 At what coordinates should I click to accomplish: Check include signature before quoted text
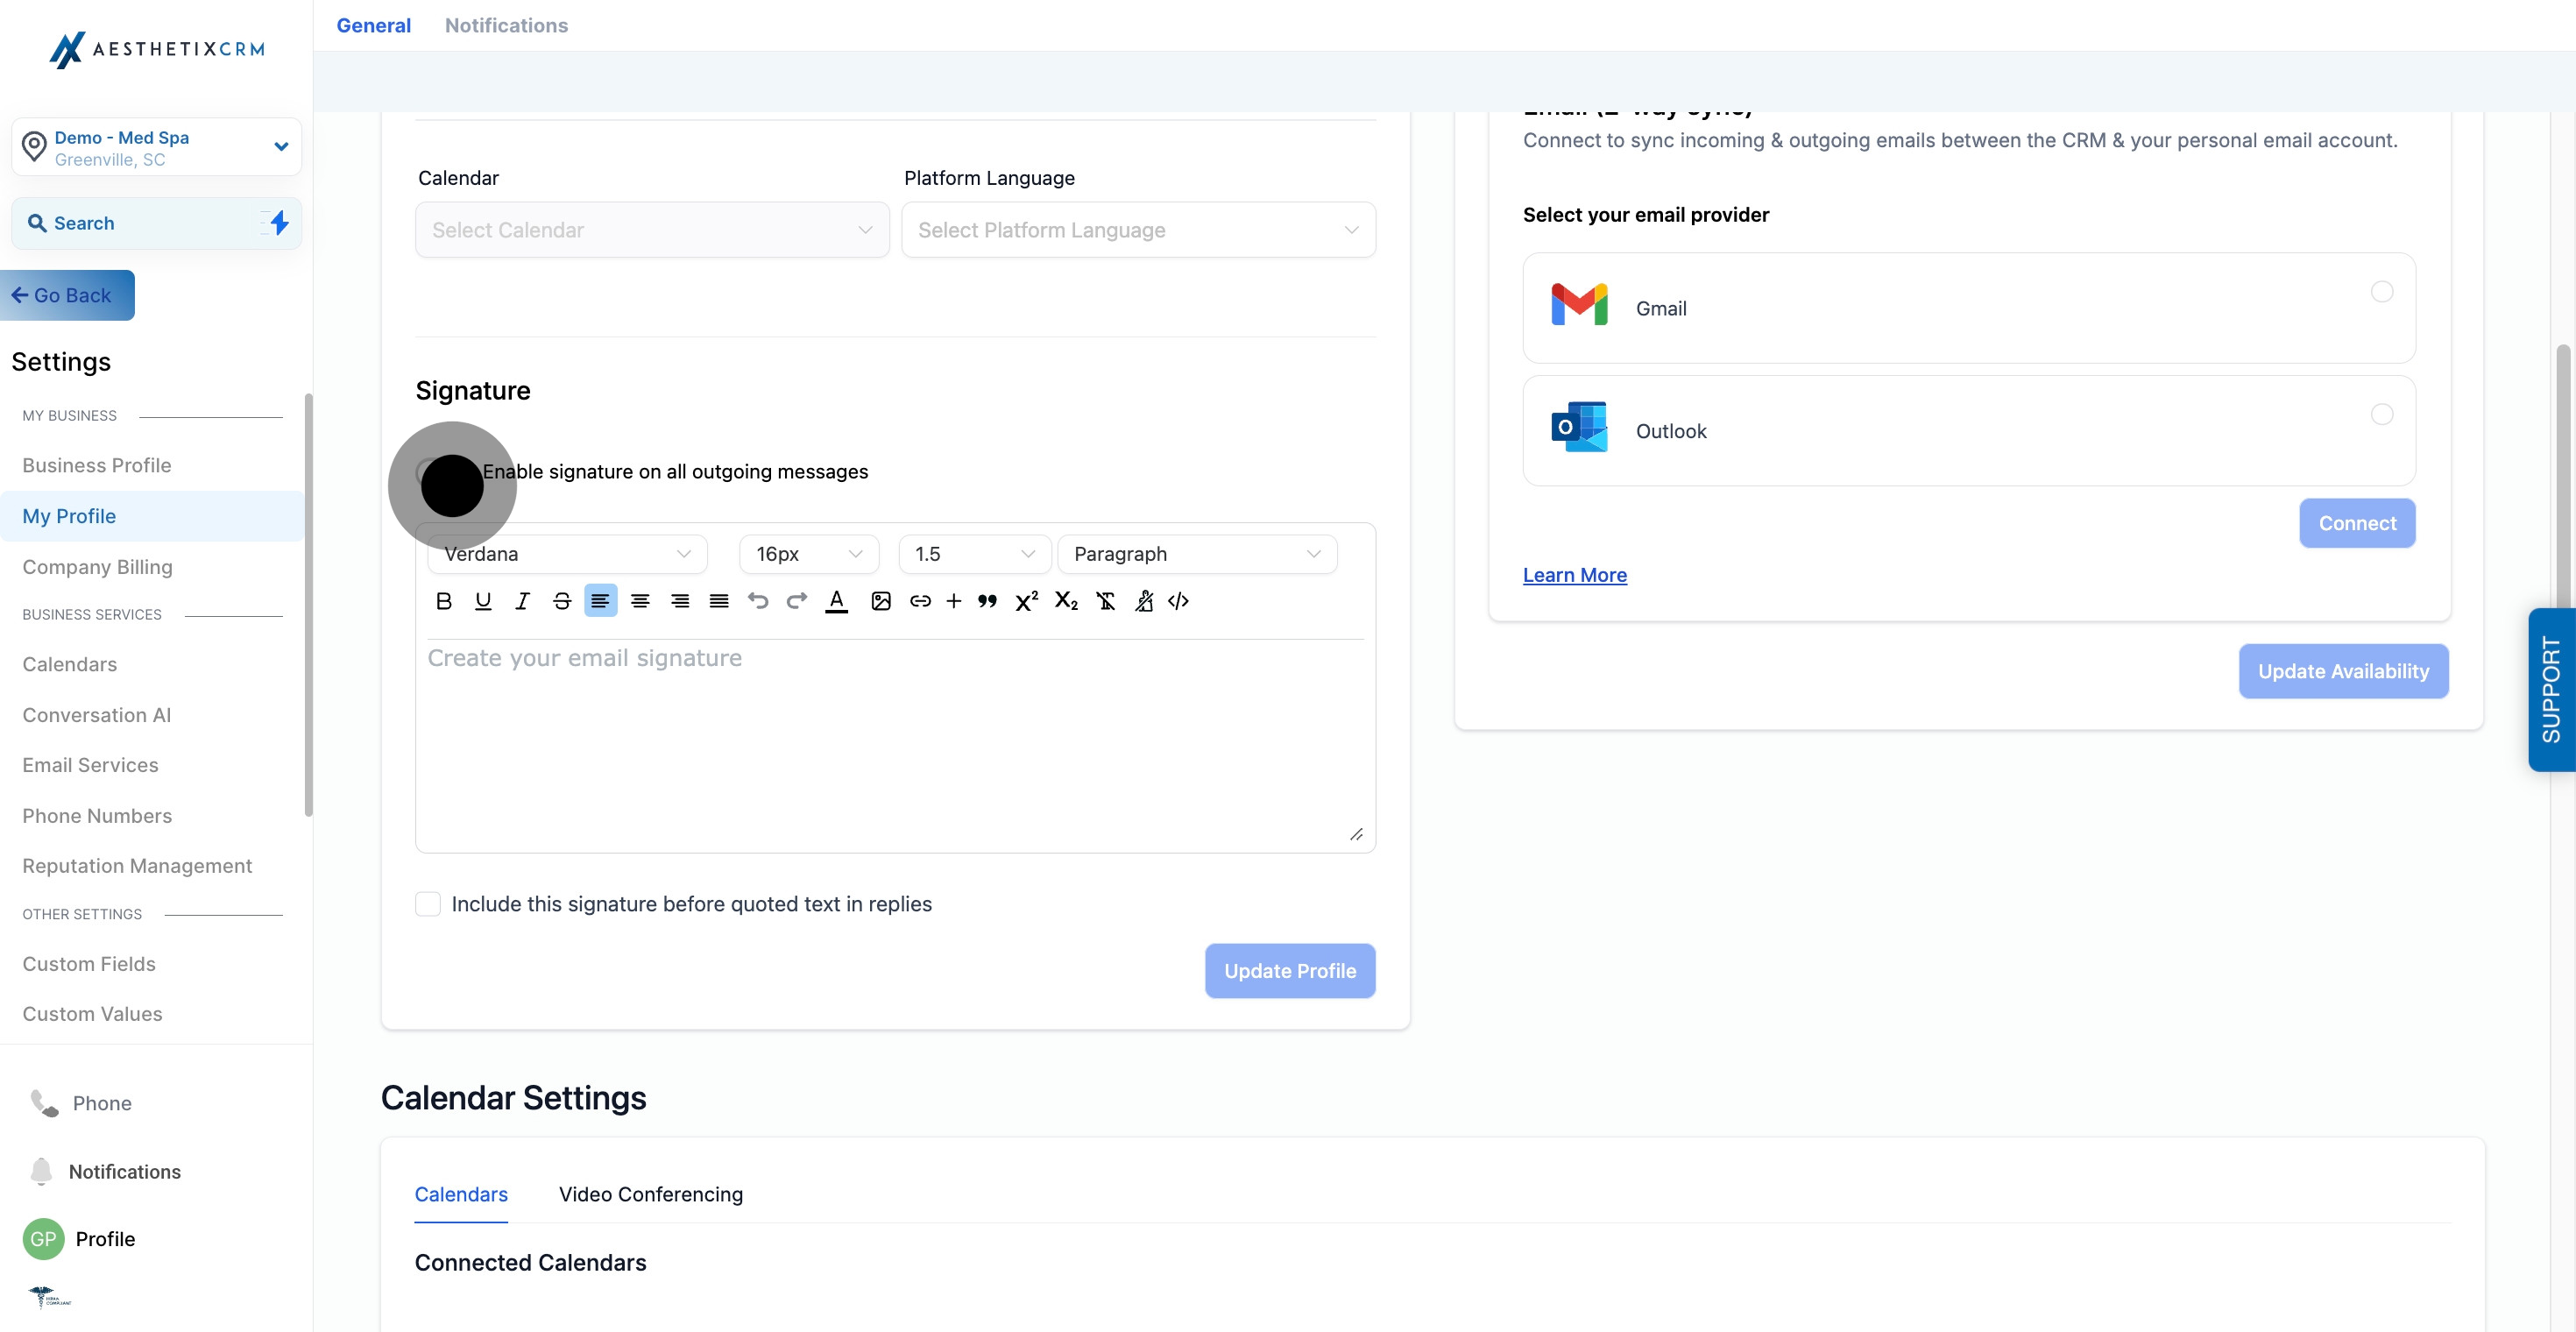pos(428,904)
